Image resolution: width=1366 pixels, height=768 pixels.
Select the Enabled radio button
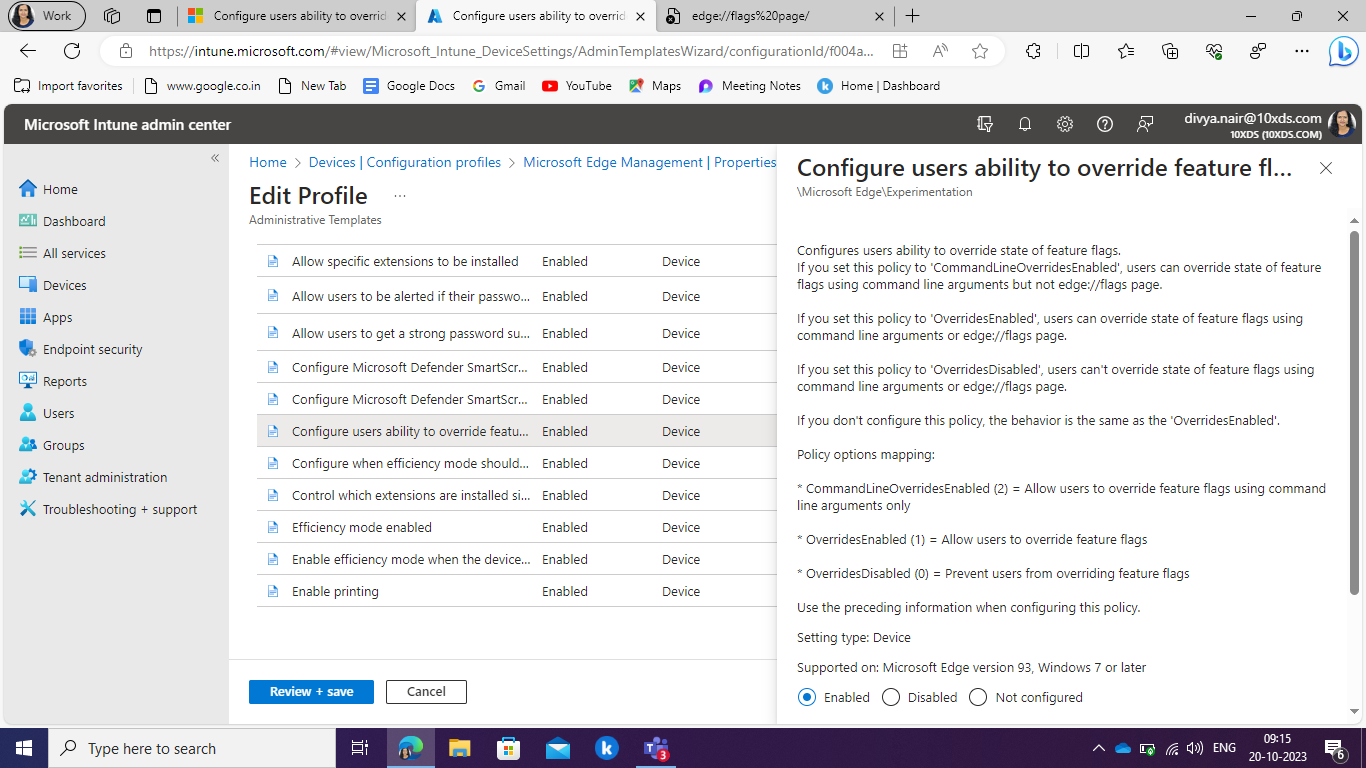point(807,697)
